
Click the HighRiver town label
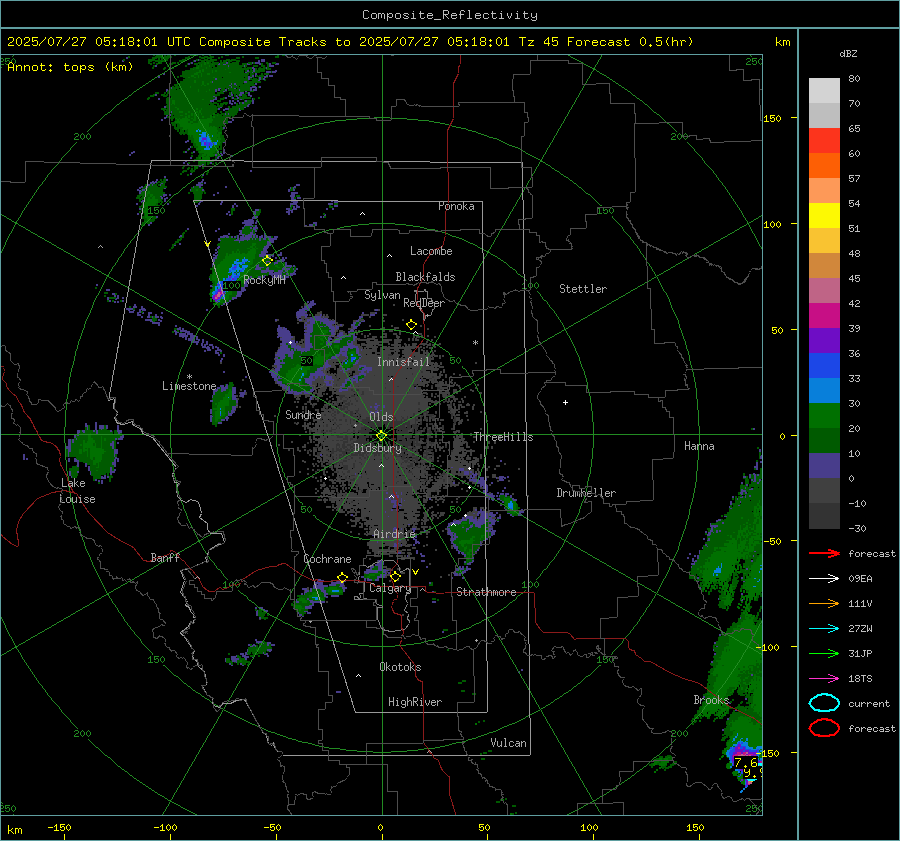(415, 702)
